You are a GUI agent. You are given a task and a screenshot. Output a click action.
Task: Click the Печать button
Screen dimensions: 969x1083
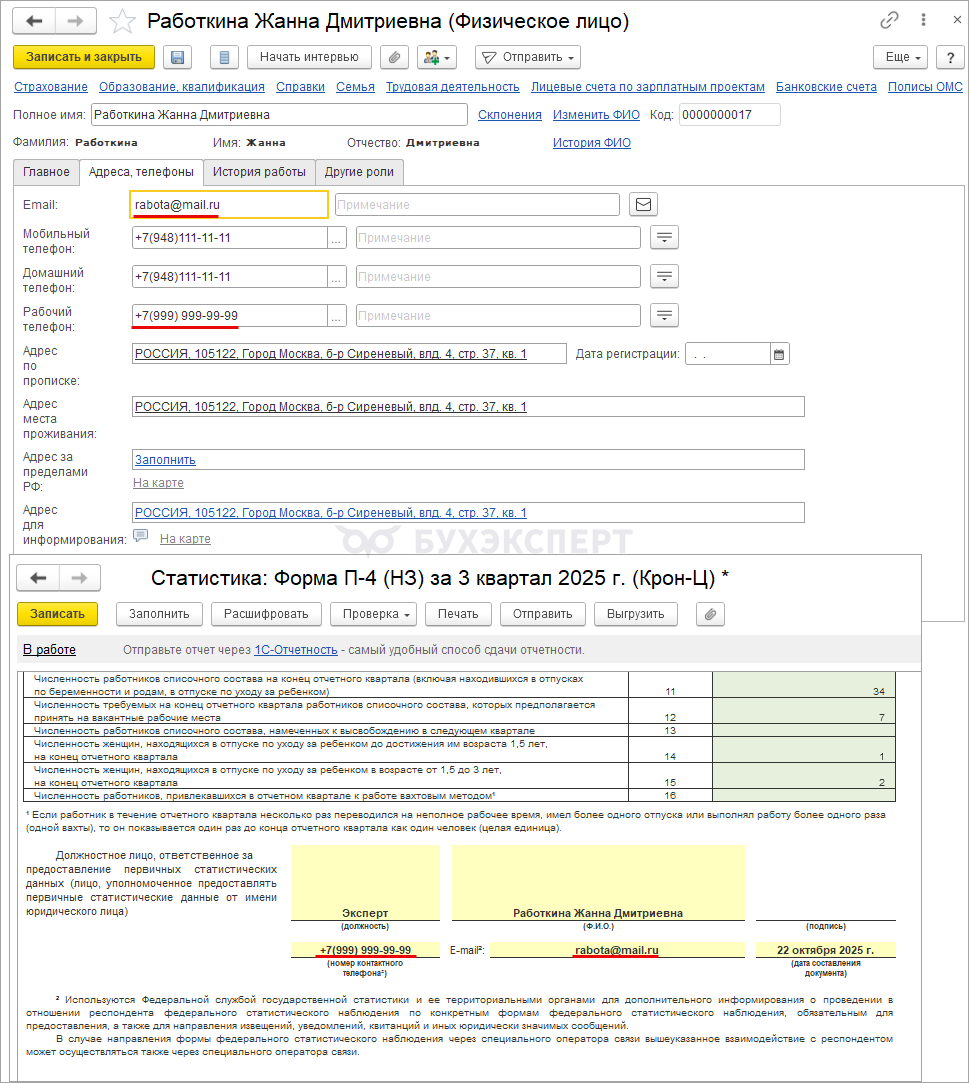pos(458,614)
